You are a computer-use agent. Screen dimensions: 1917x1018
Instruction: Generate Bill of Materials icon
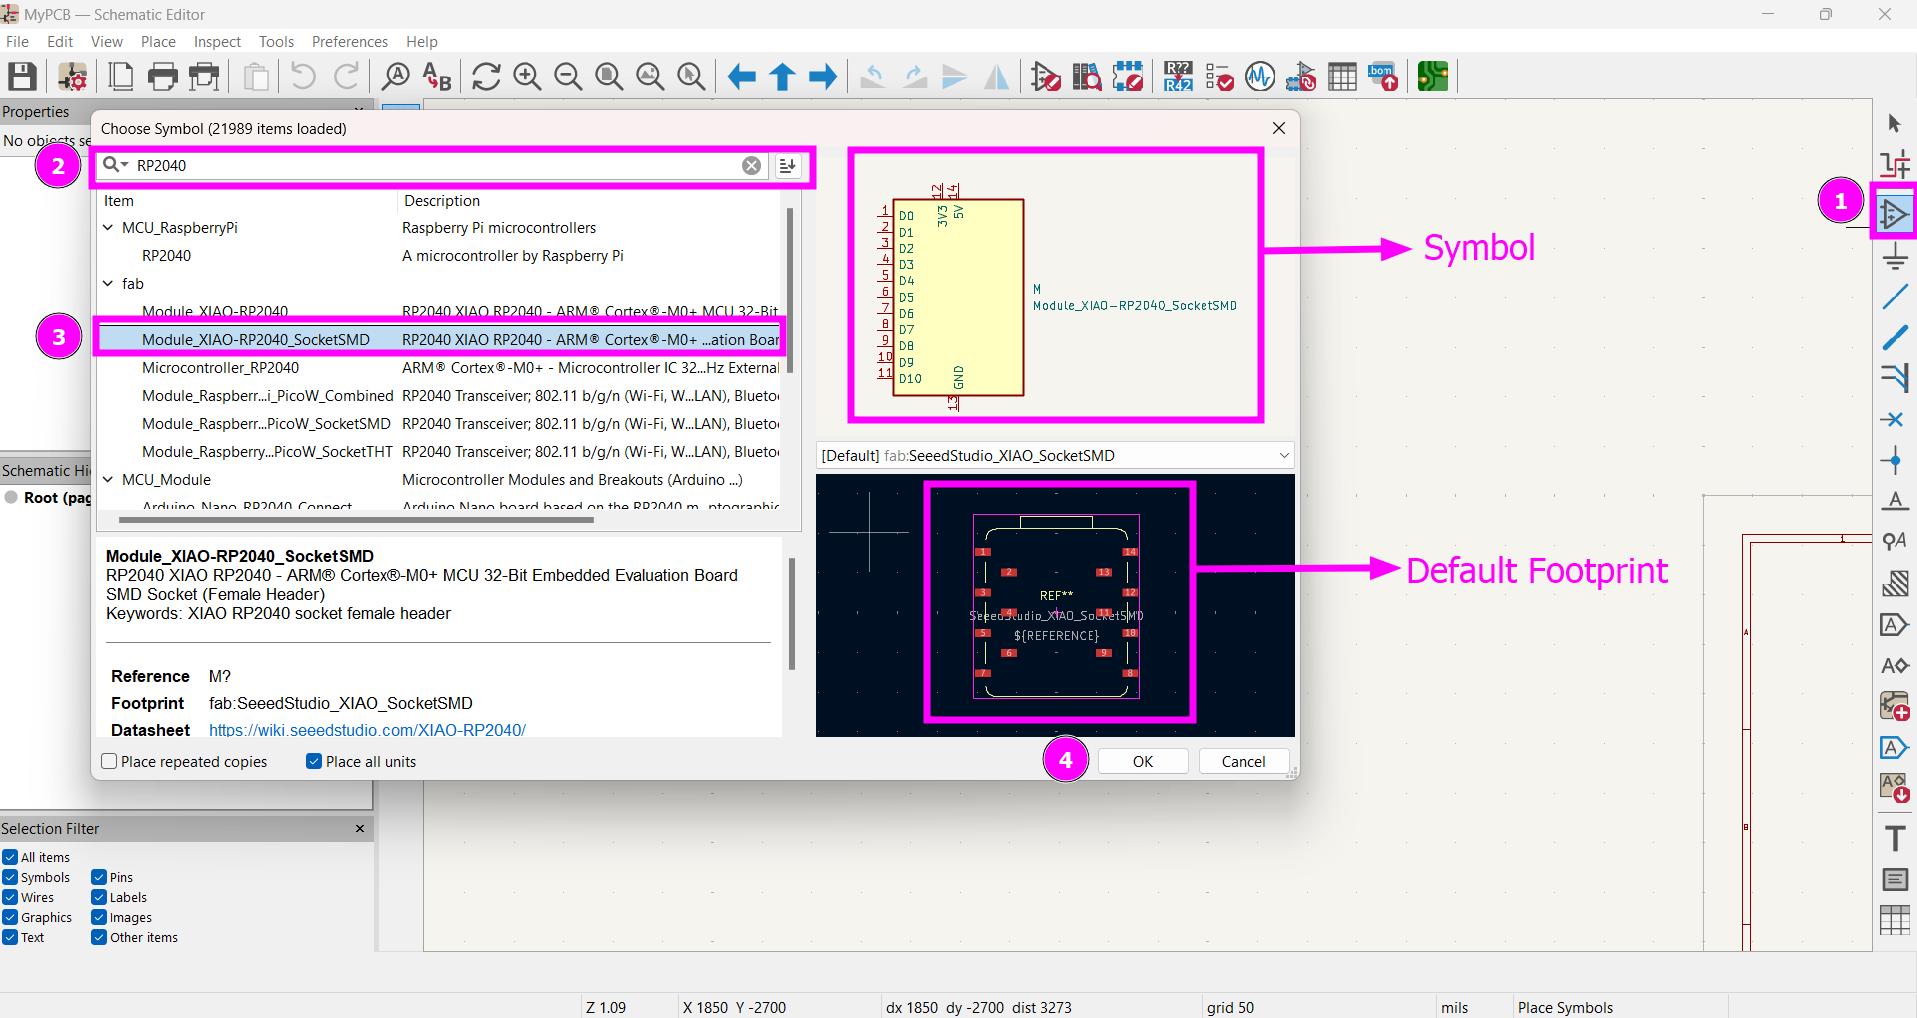tap(1383, 77)
